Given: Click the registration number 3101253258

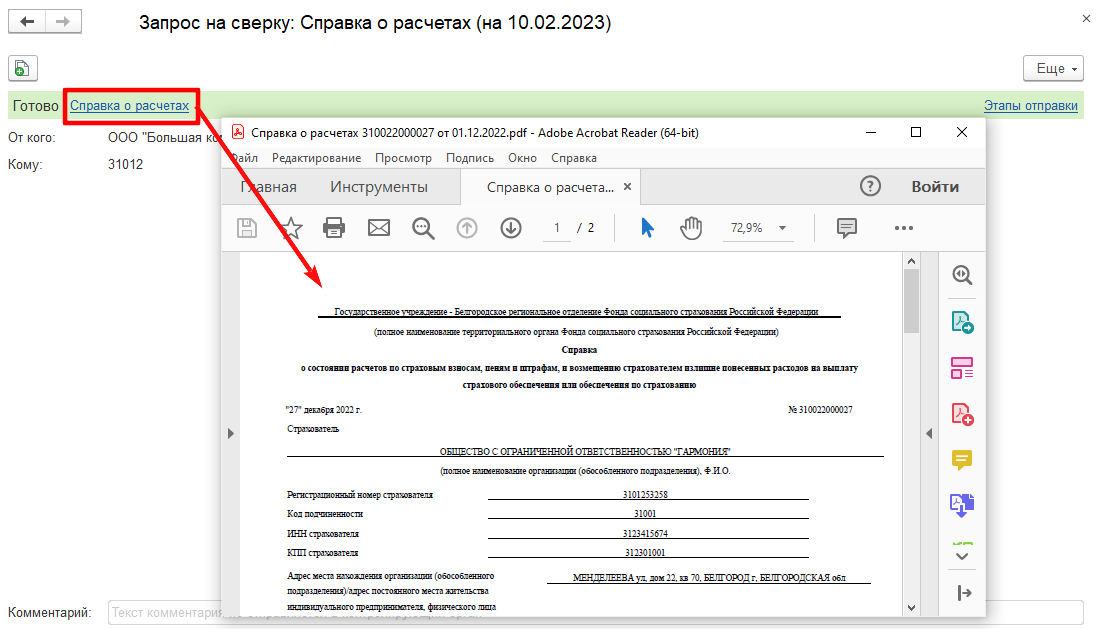Looking at the screenshot, I should (645, 495).
